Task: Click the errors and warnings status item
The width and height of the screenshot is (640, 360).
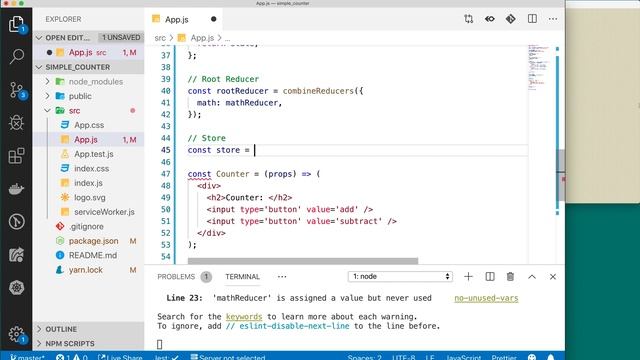Action: pos(72,357)
